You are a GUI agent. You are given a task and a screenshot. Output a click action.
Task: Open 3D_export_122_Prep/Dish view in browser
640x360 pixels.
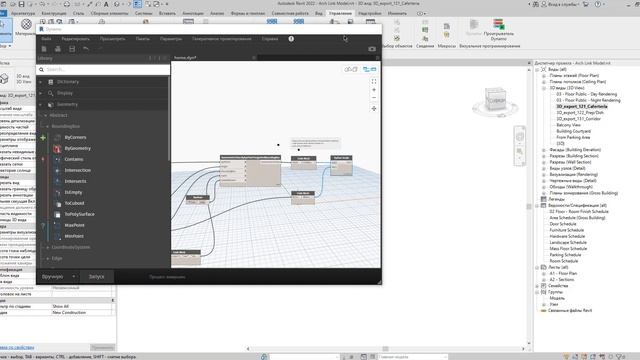pos(580,113)
